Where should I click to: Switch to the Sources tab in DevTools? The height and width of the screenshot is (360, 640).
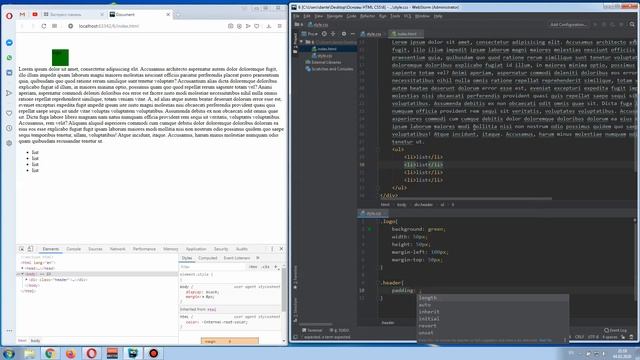click(x=95, y=249)
